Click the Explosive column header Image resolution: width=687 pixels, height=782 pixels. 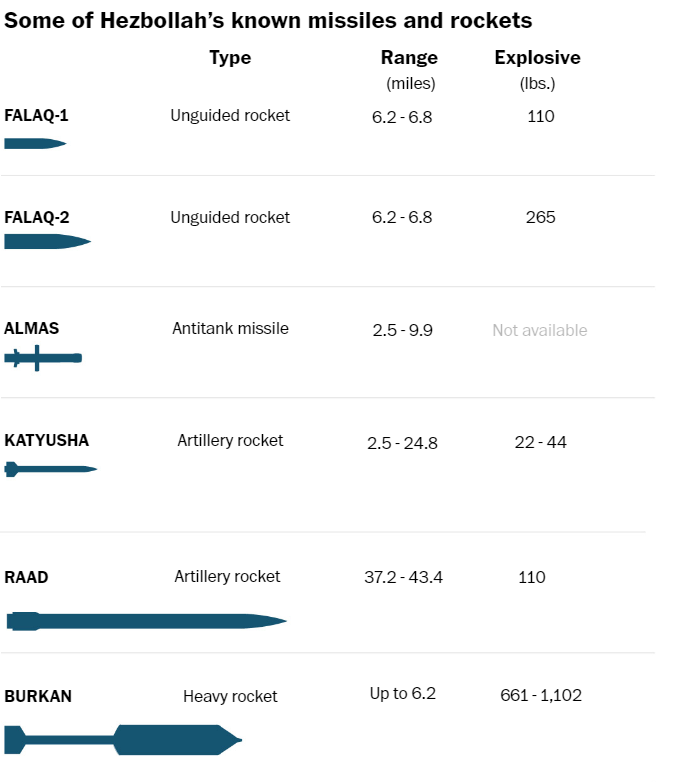[537, 58]
